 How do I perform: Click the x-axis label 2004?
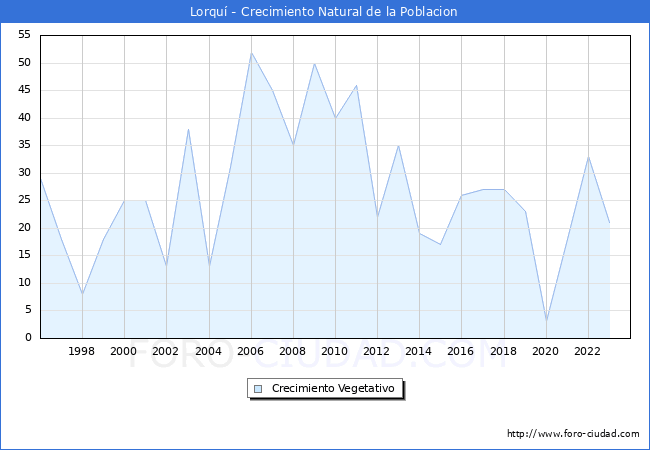(209, 351)
